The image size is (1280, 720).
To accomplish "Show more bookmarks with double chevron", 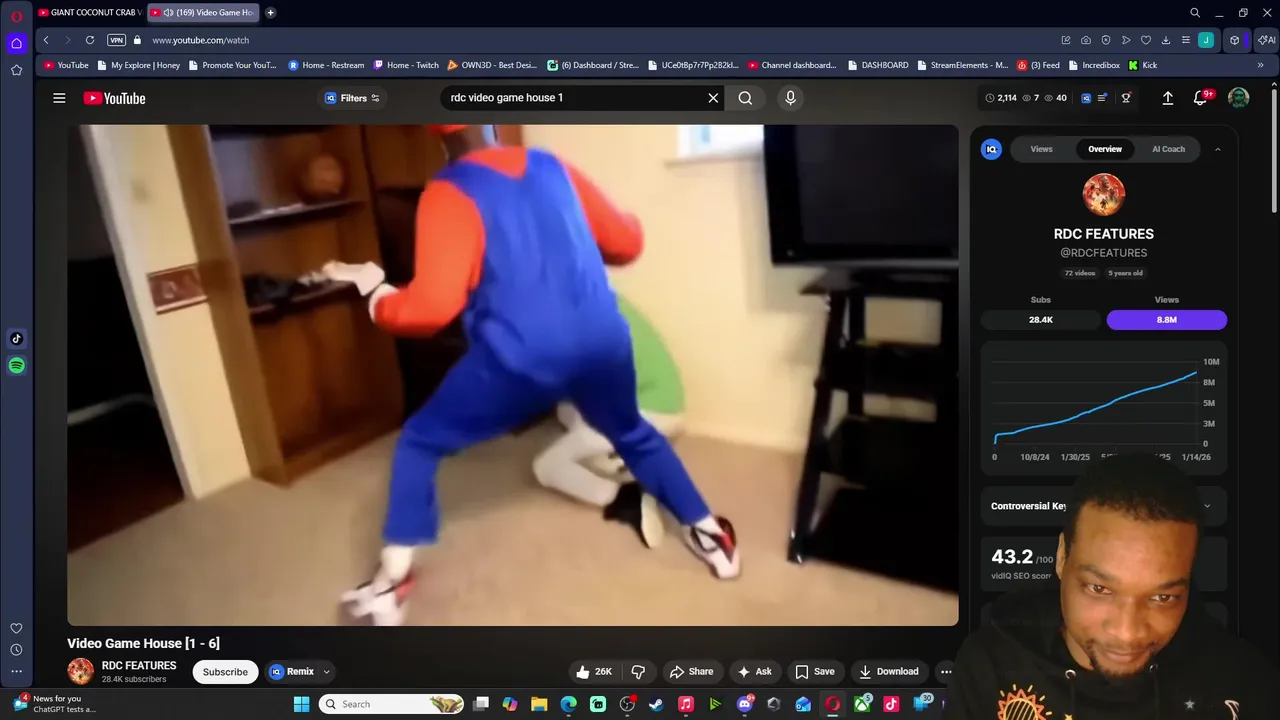I will [1260, 65].
